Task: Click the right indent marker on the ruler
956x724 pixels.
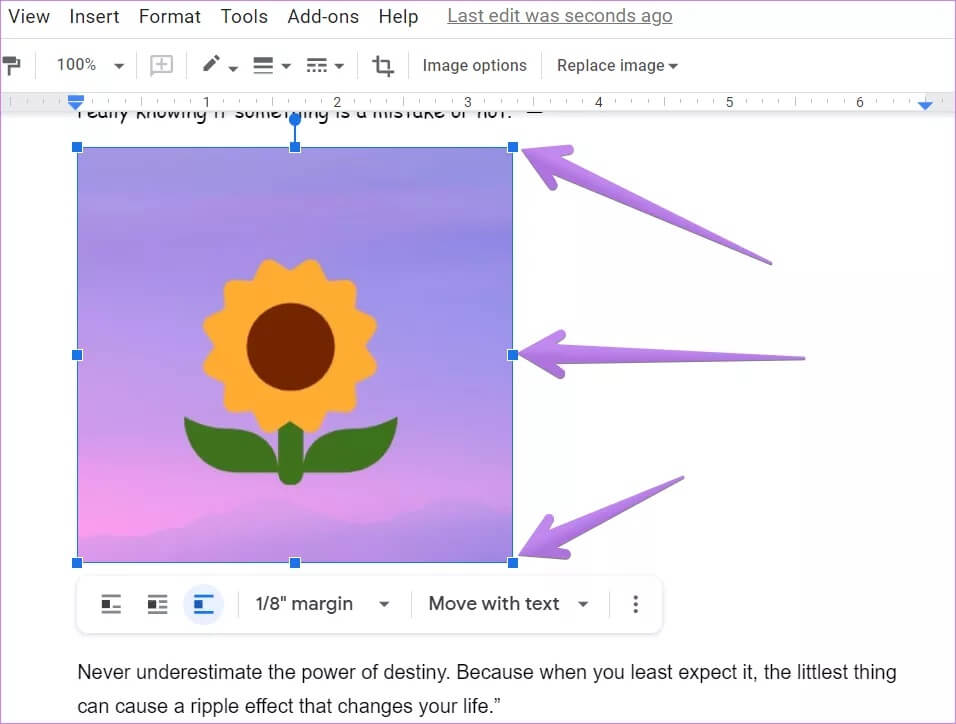Action: pyautogui.click(x=925, y=104)
